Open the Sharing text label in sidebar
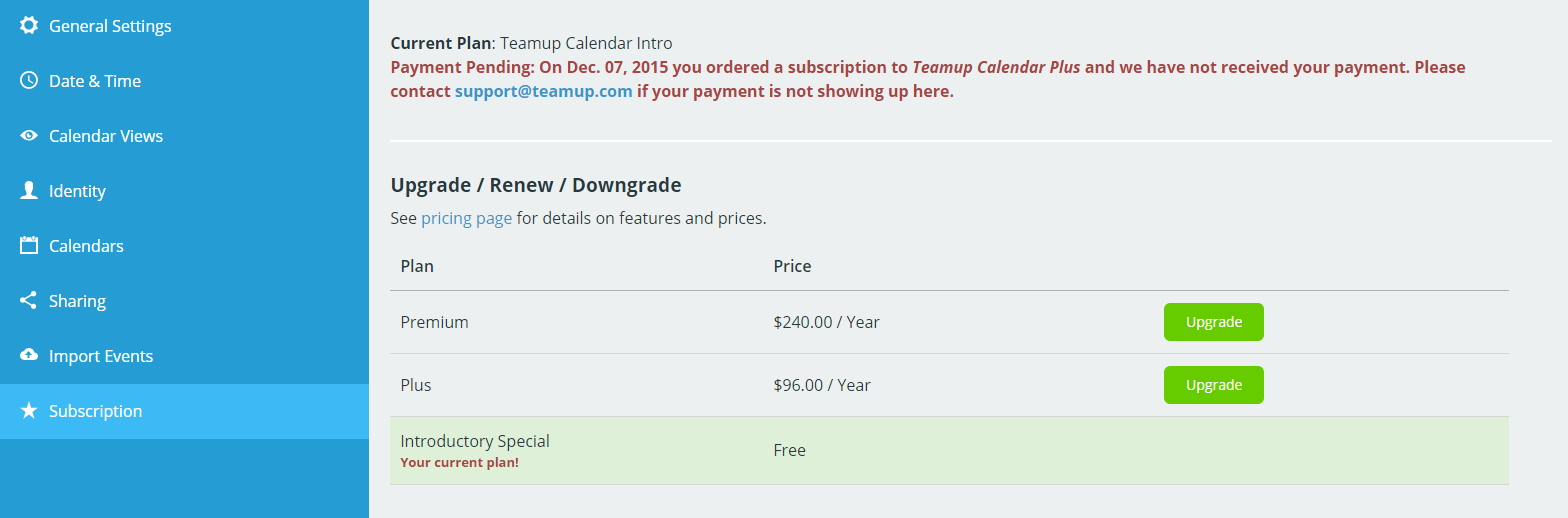1568x518 pixels. tap(77, 301)
